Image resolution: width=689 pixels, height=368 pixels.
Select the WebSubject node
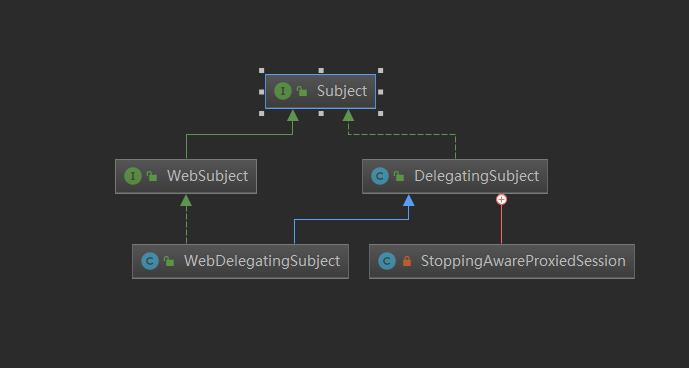pyautogui.click(x=186, y=176)
